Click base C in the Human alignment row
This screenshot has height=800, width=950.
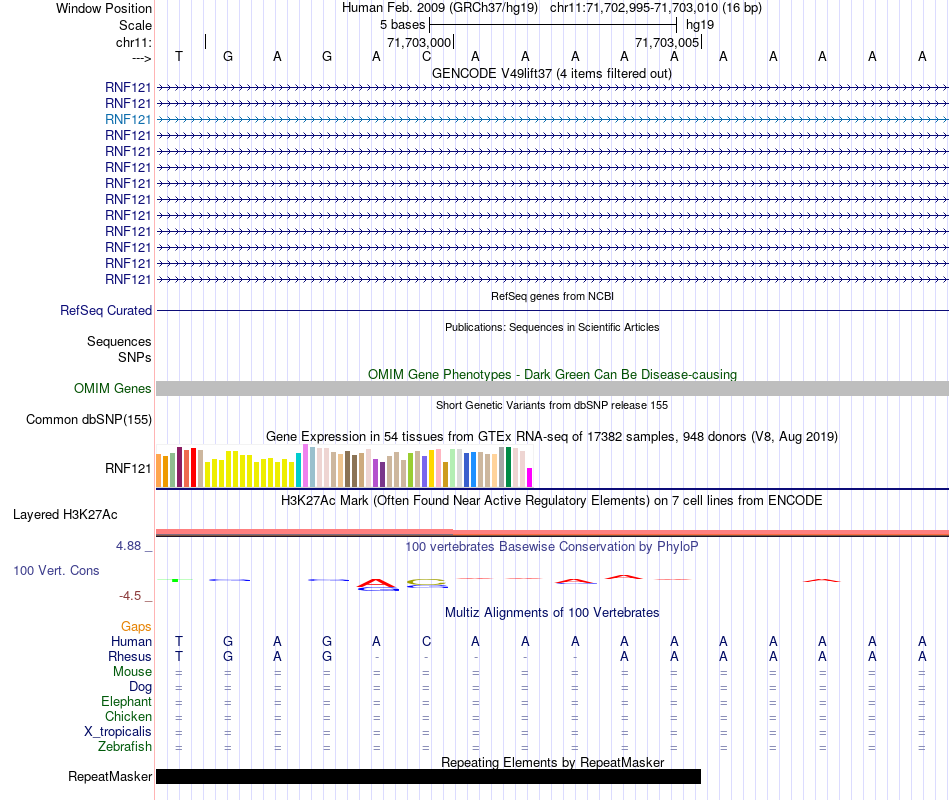pyautogui.click(x=427, y=641)
